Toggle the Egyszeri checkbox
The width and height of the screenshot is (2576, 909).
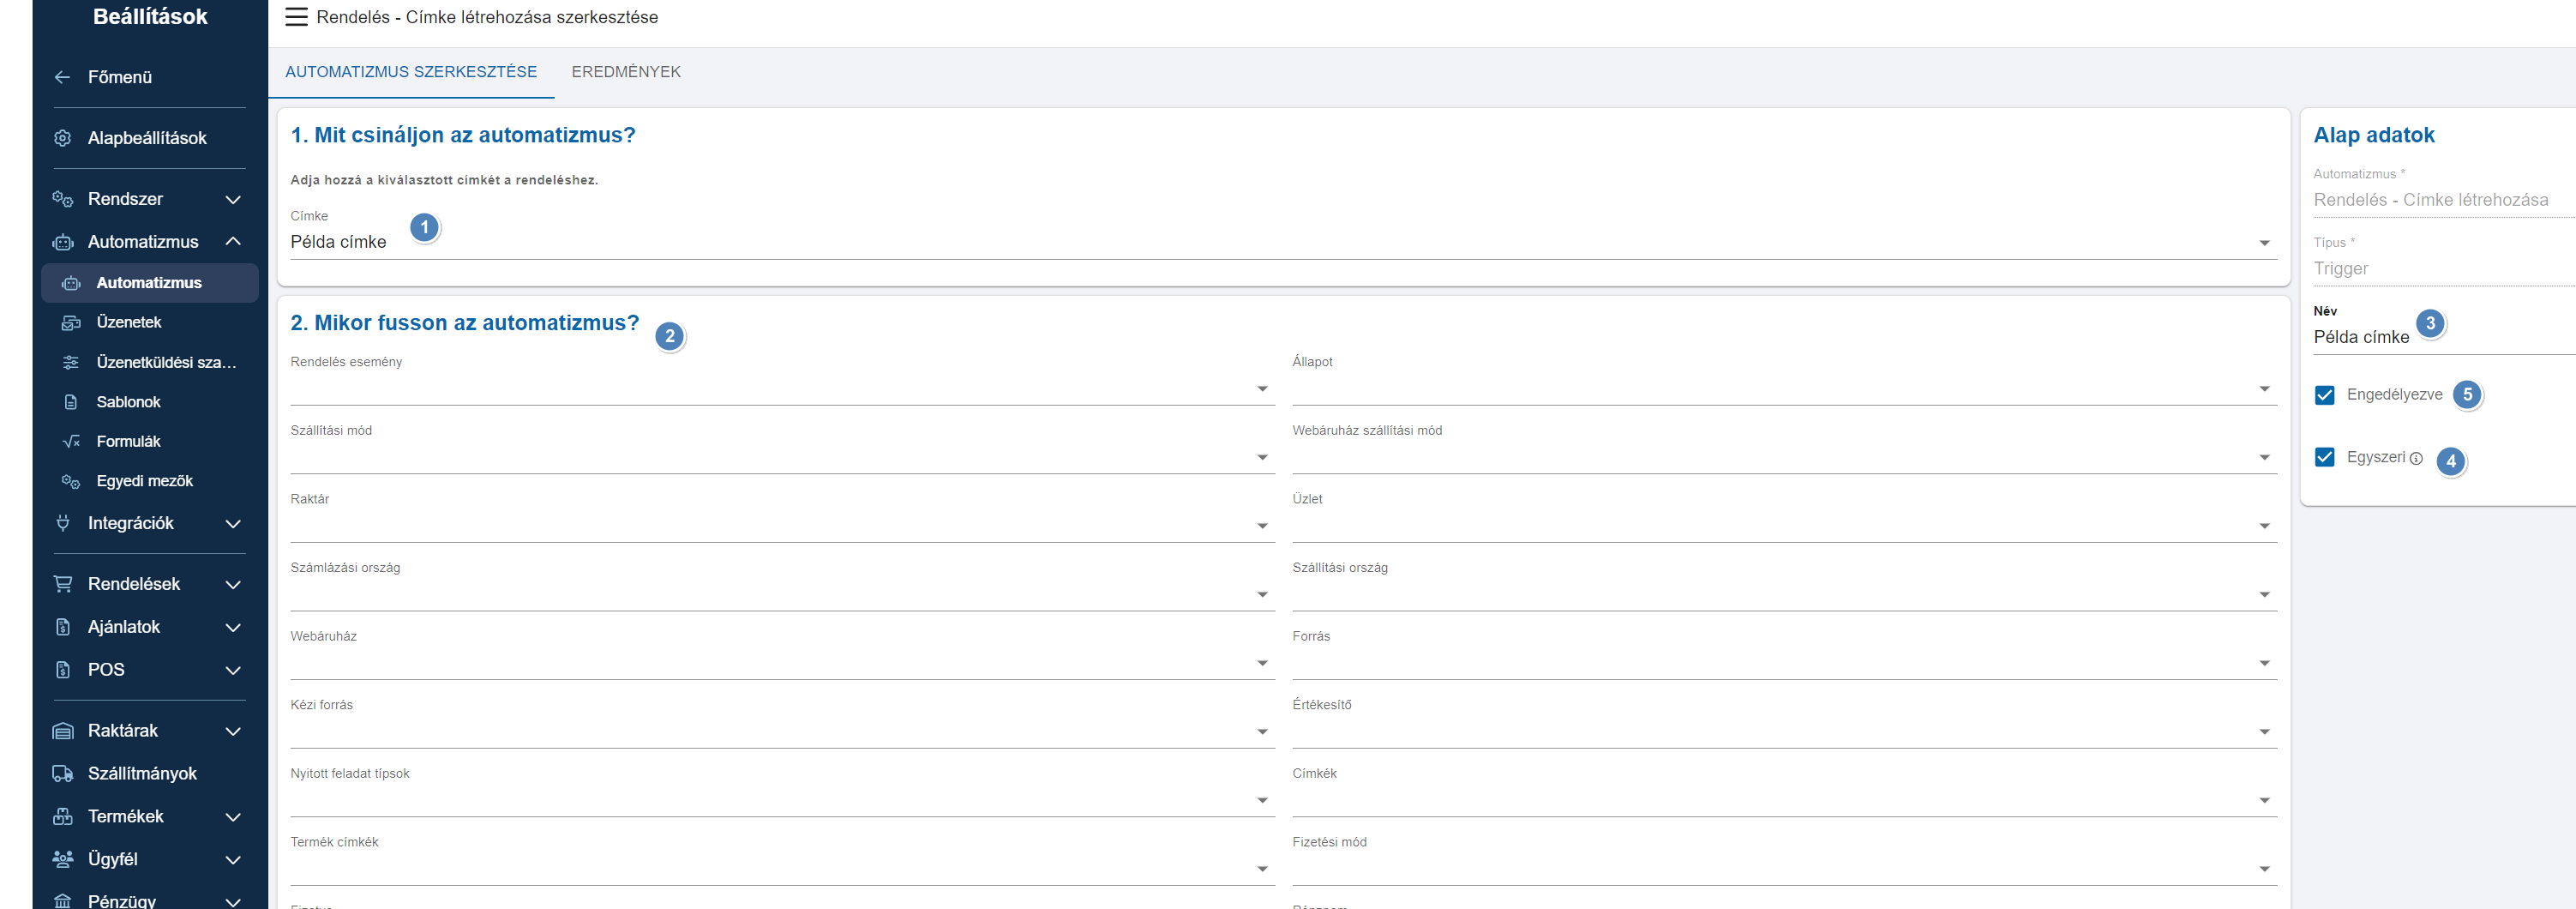point(2325,457)
